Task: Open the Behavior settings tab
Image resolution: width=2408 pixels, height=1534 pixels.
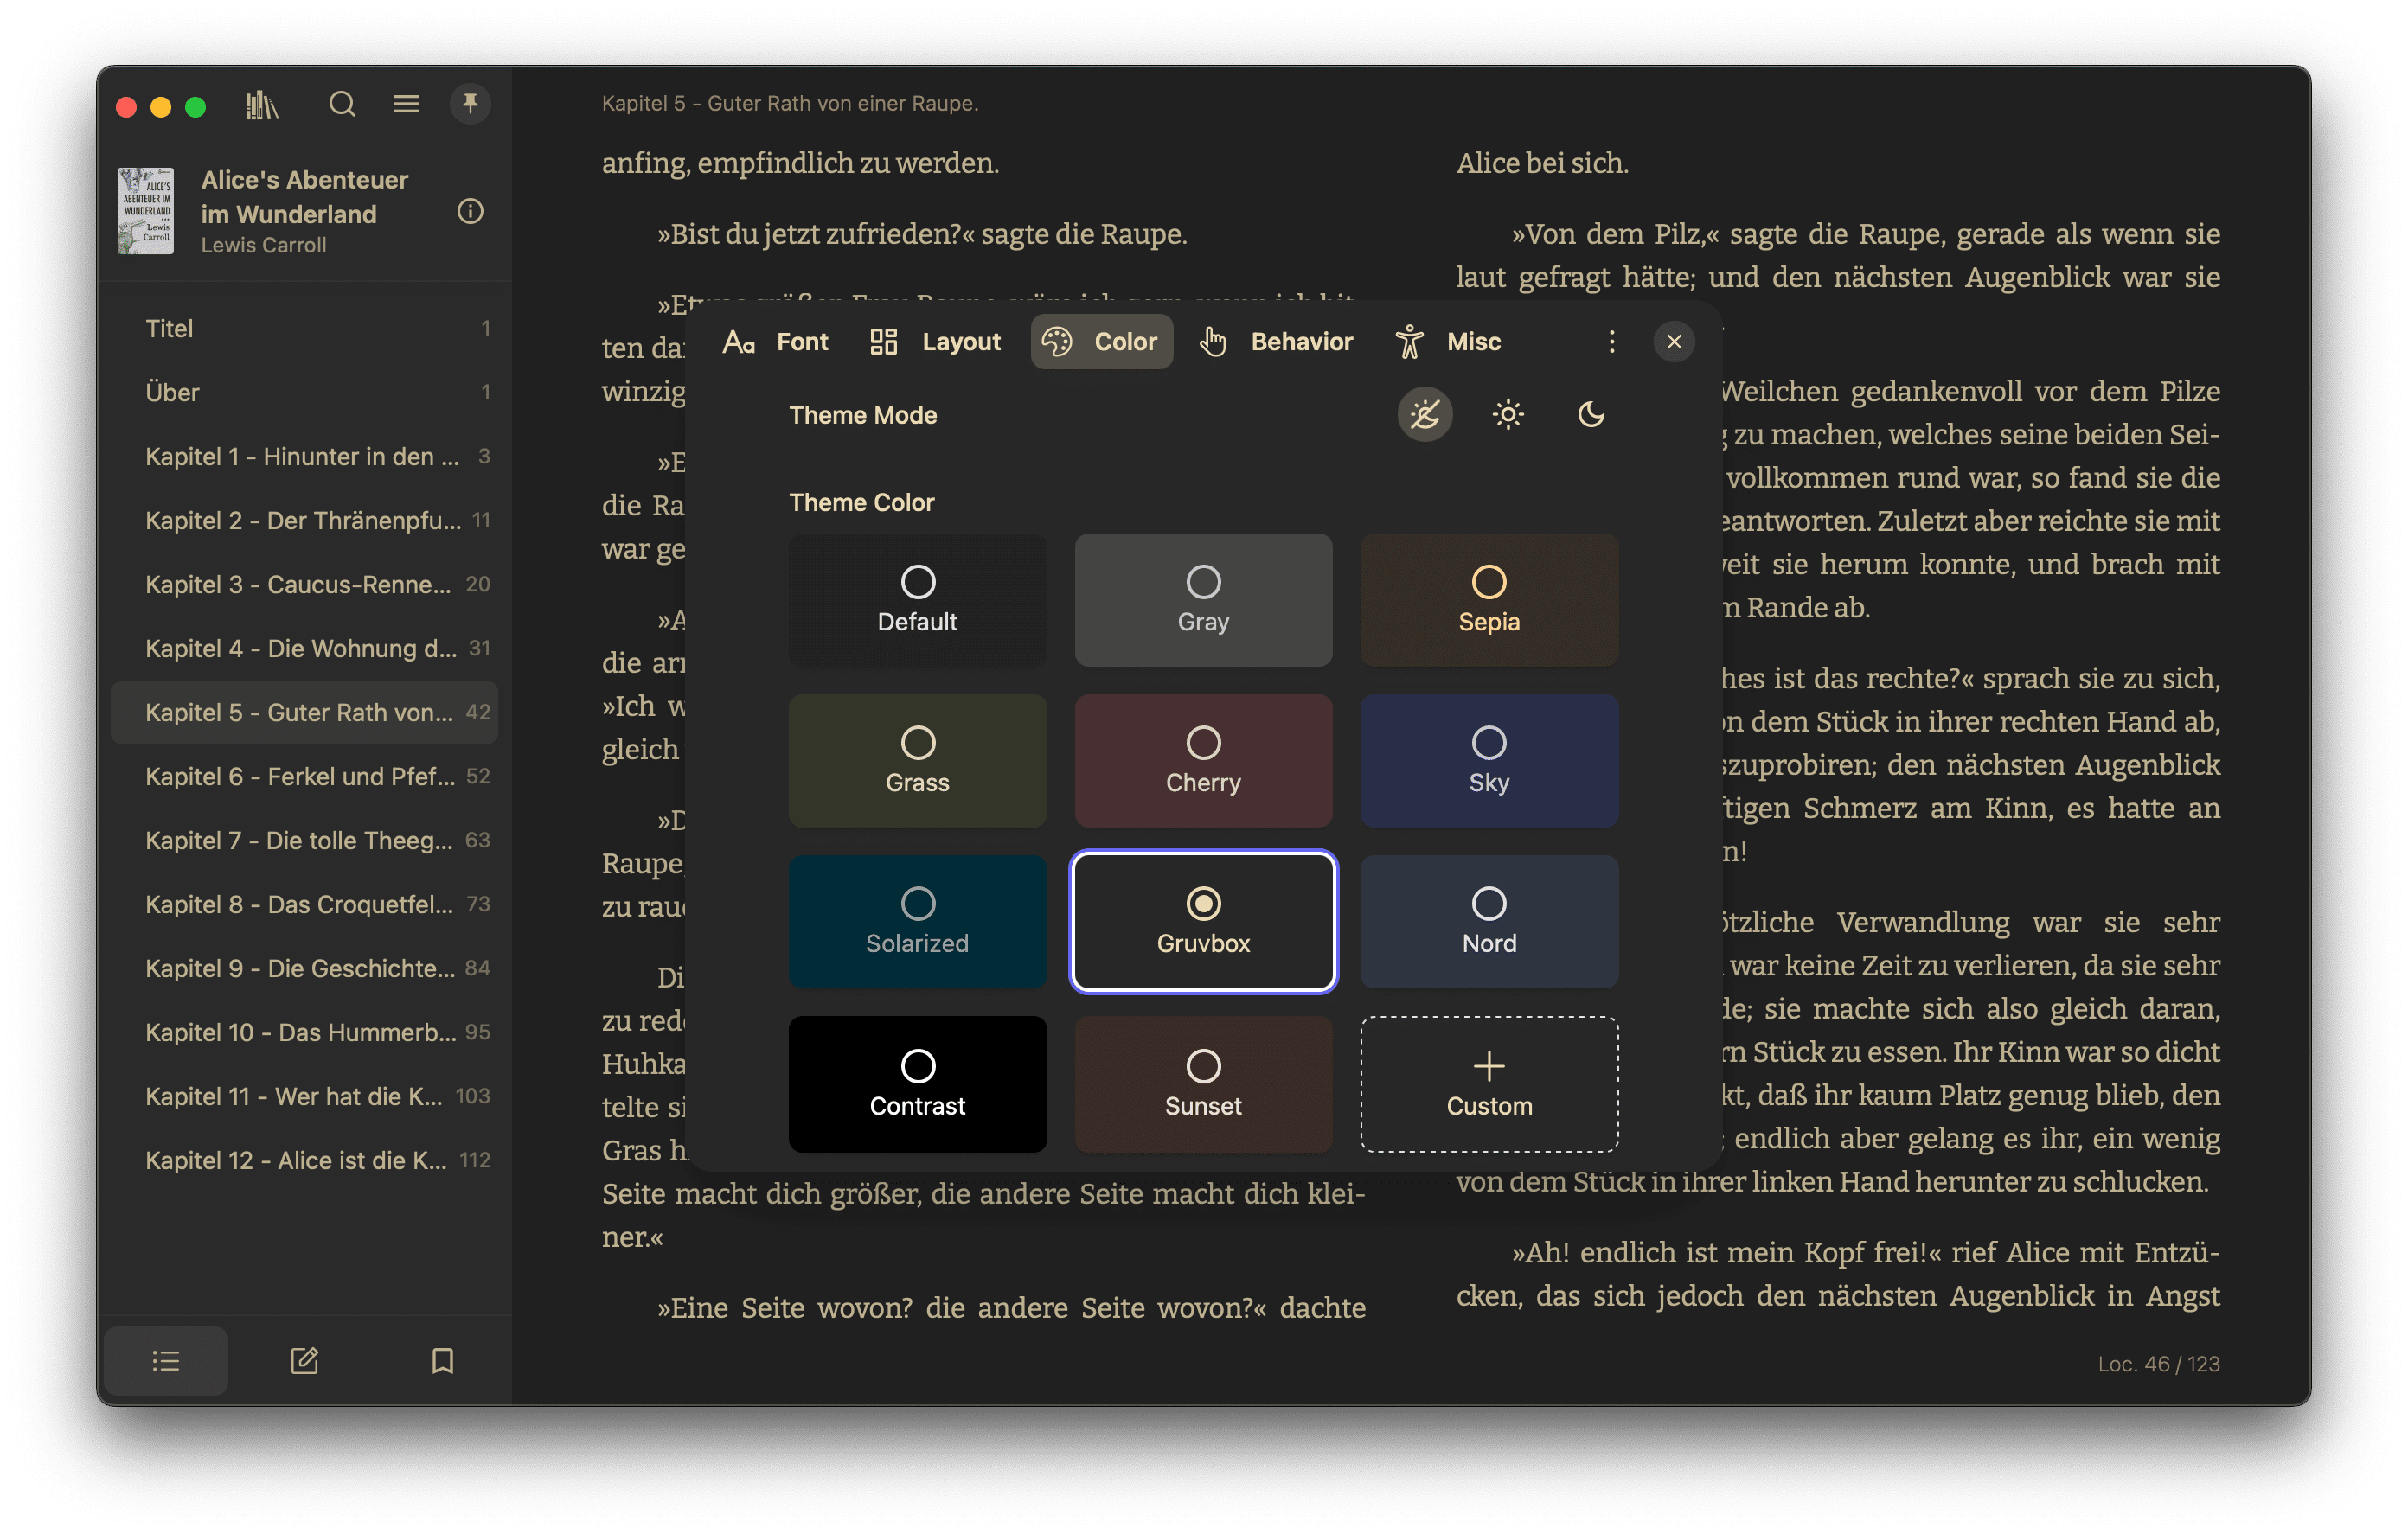Action: (1276, 342)
